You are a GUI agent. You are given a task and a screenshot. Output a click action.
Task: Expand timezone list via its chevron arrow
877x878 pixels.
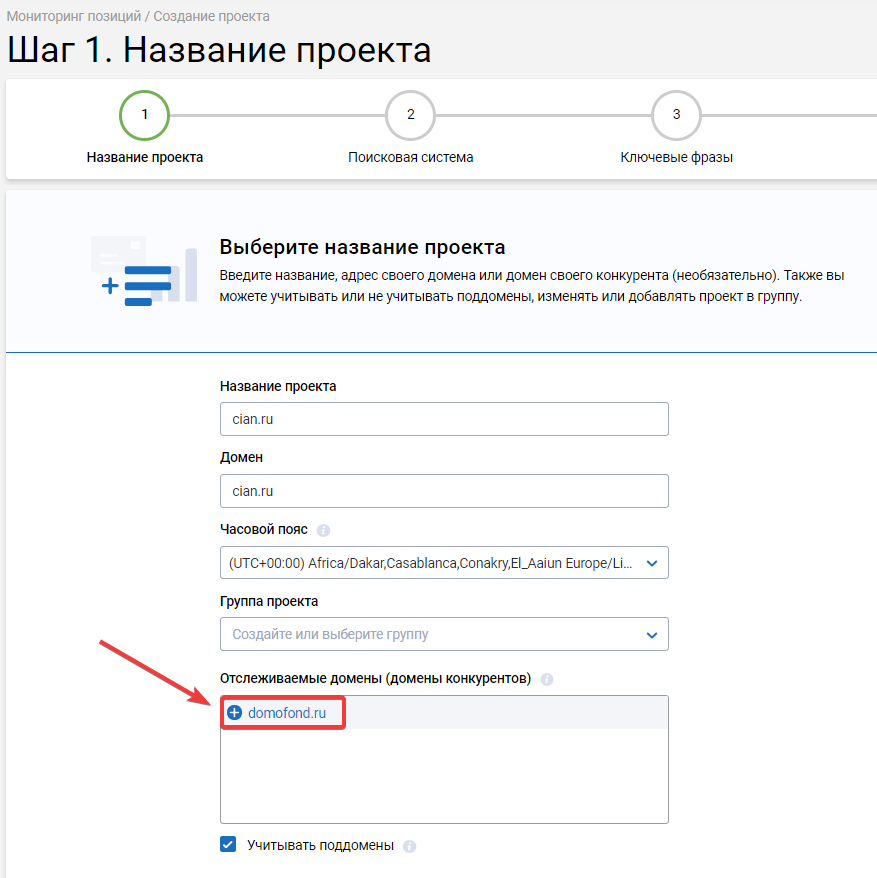pyautogui.click(x=652, y=563)
